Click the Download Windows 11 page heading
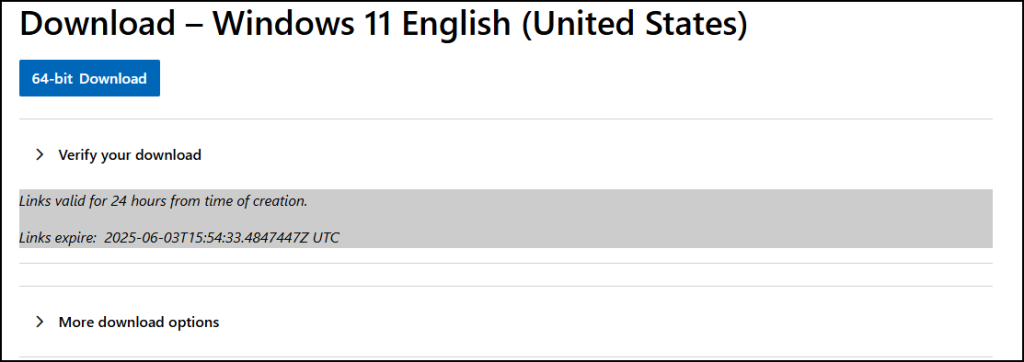This screenshot has width=1024, height=362. (x=383, y=24)
